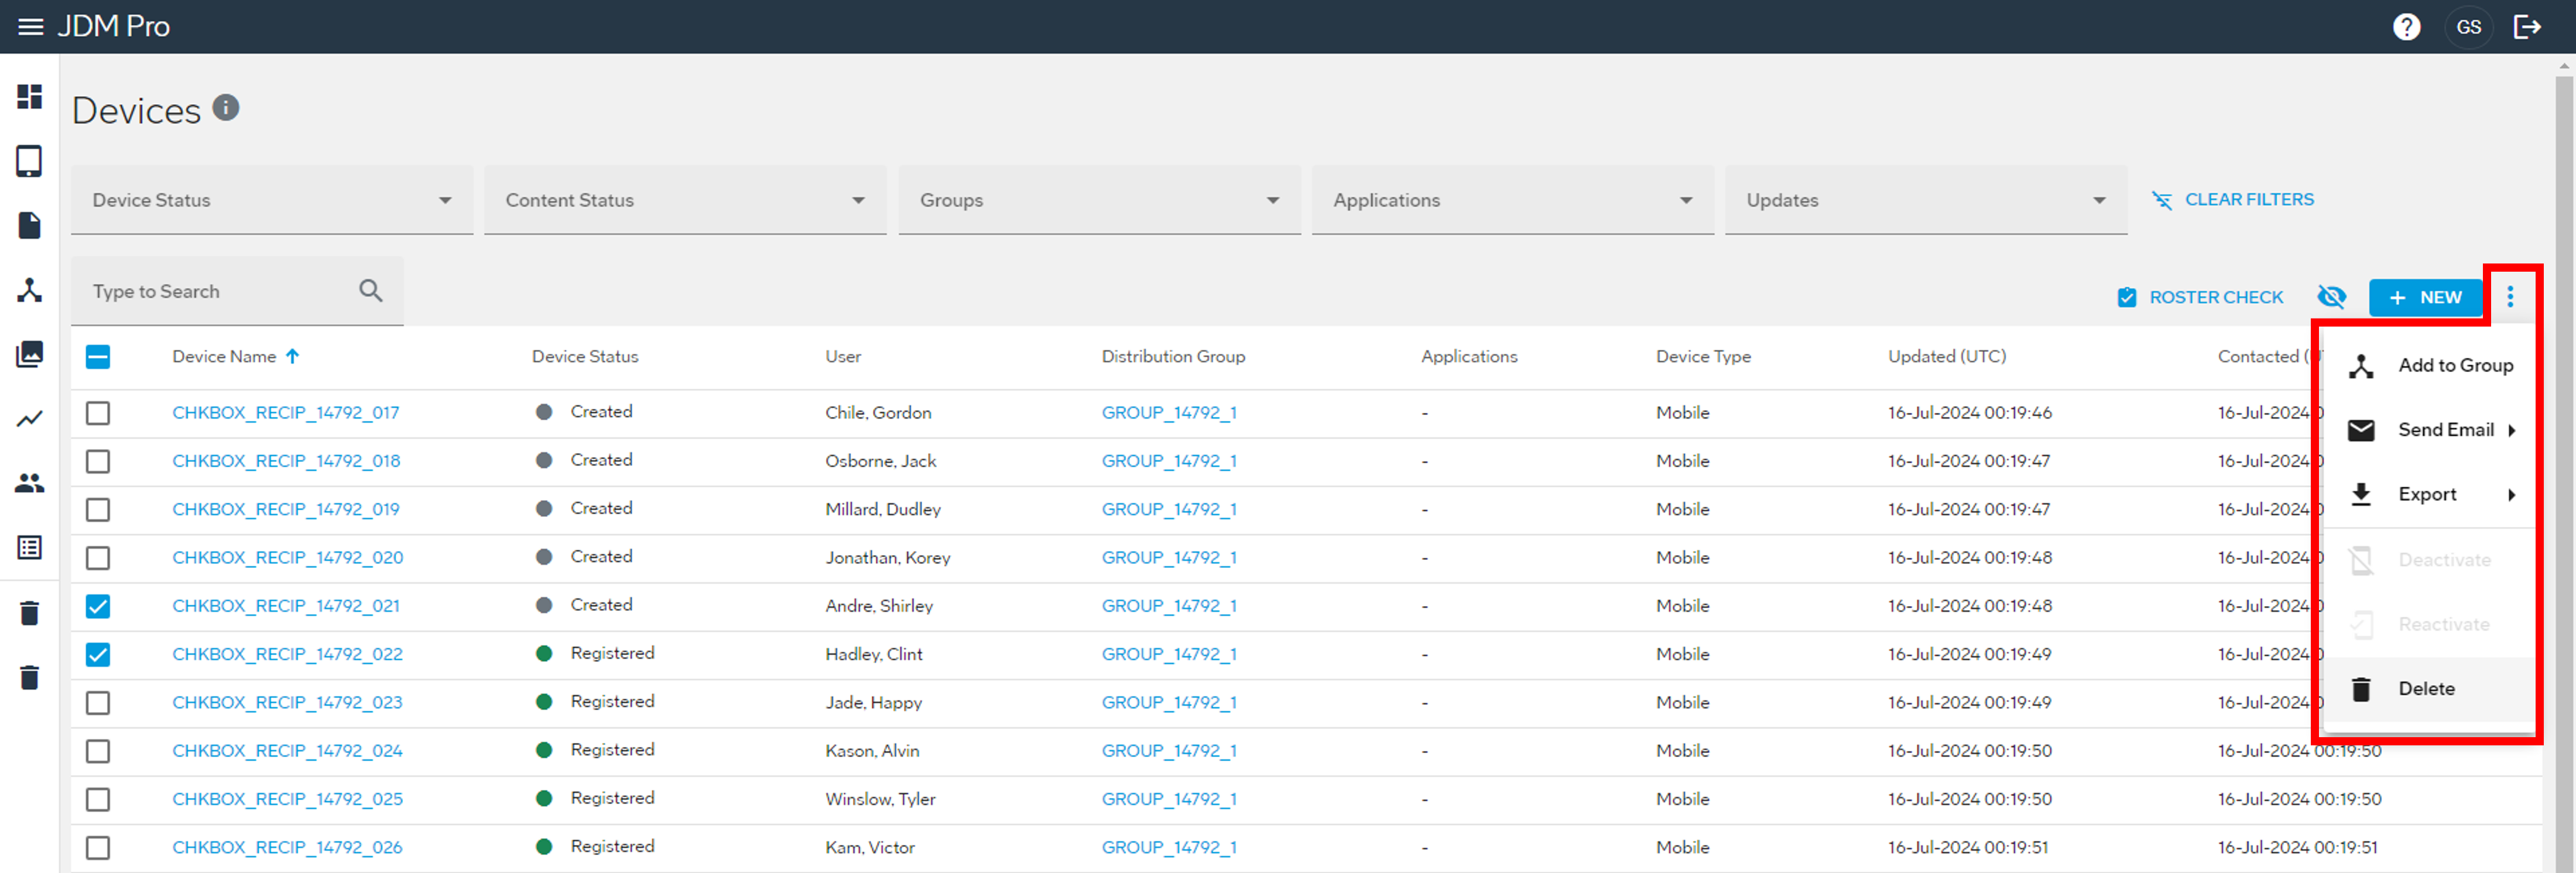The height and width of the screenshot is (873, 2576).
Task: Click the Type to Search field
Action: [237, 291]
